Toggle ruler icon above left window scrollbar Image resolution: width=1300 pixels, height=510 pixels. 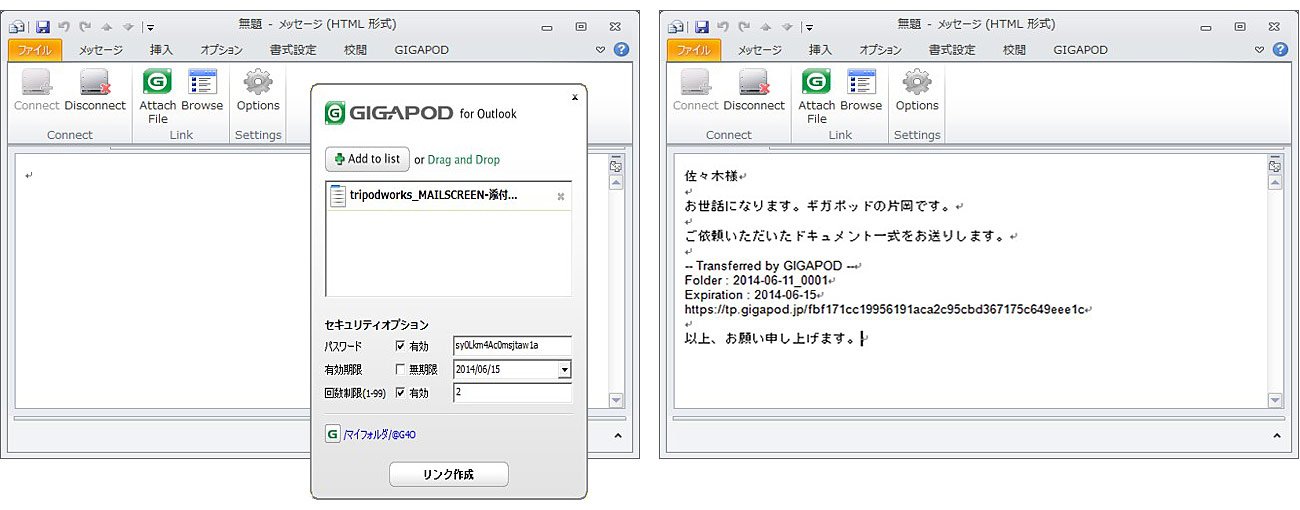coord(617,167)
